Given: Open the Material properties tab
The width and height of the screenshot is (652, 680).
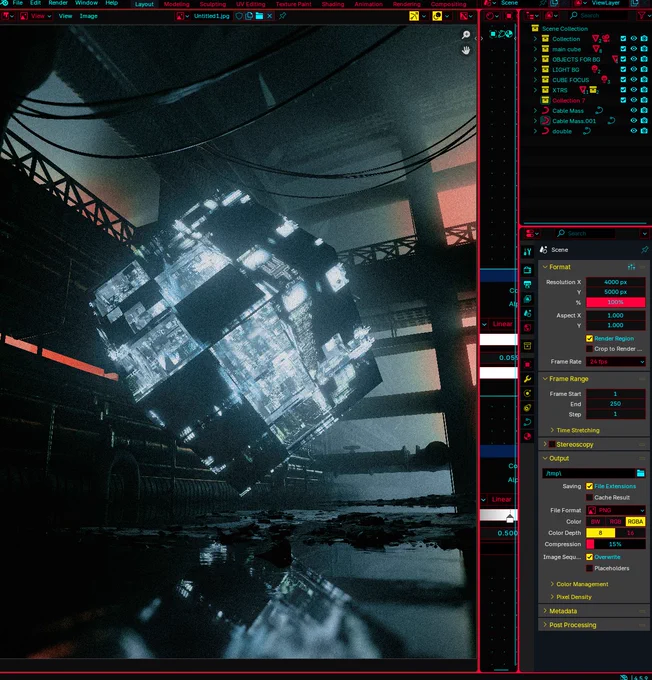Looking at the screenshot, I should [x=527, y=436].
